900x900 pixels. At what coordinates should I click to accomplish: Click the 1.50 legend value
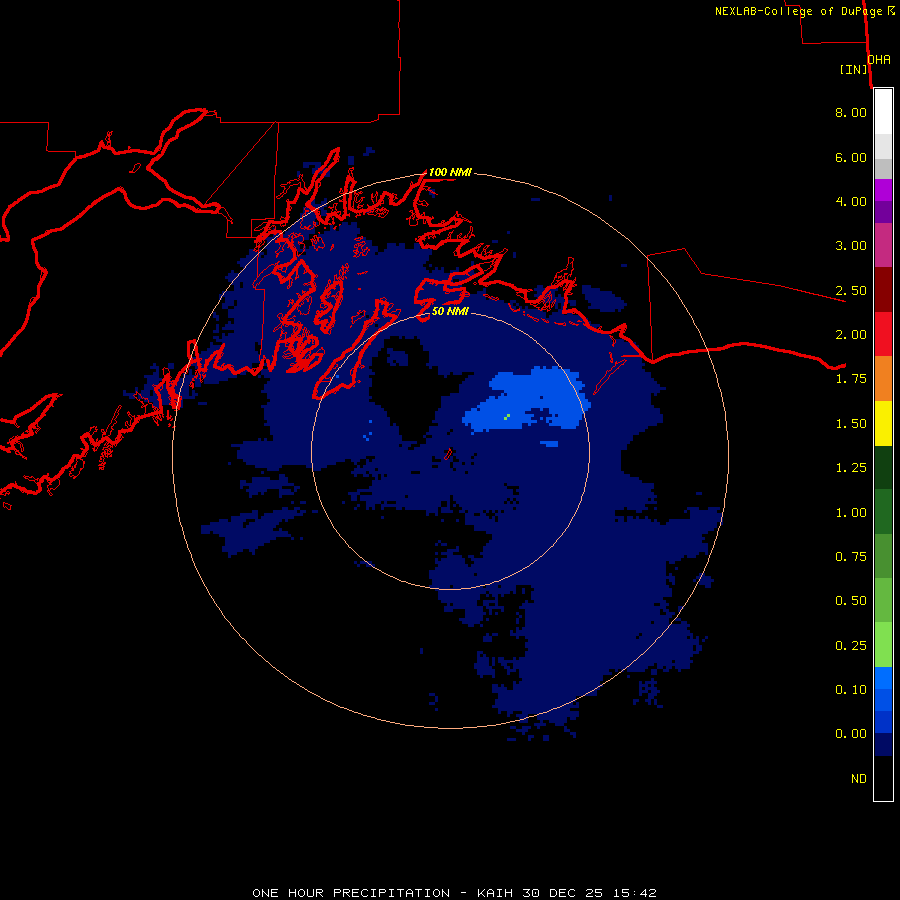851,424
